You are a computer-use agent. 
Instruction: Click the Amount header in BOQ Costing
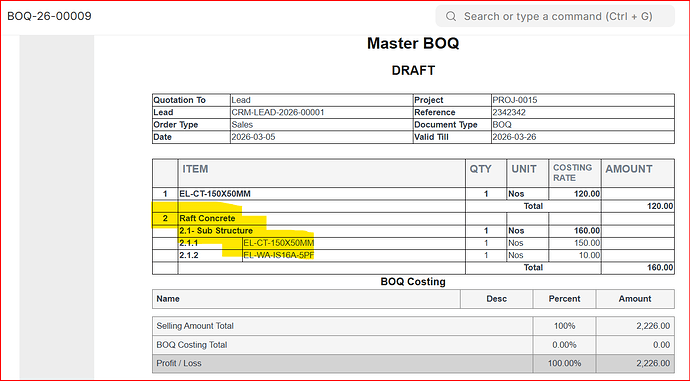(x=635, y=299)
